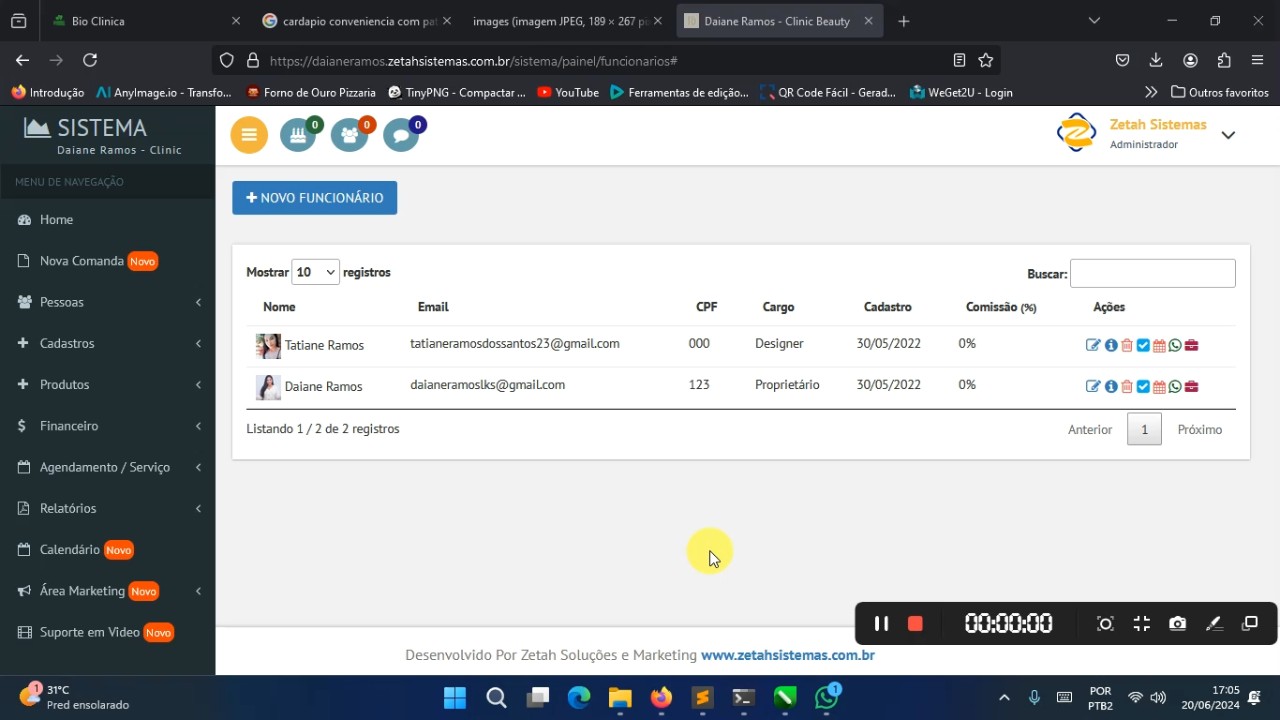The width and height of the screenshot is (1280, 720).
Task: Open File Explorer from the taskbar
Action: (620, 698)
